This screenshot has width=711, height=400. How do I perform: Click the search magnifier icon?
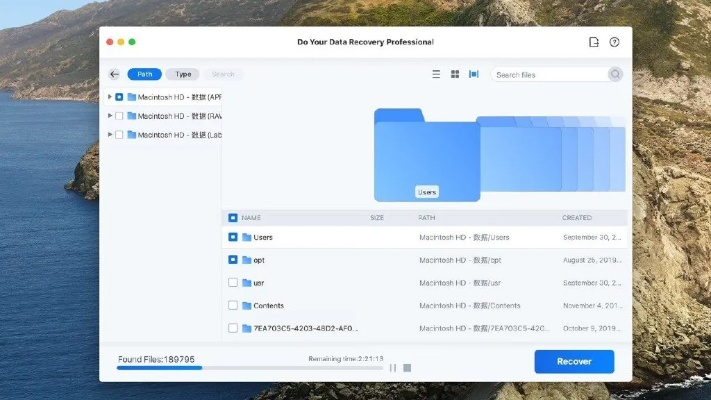(x=615, y=74)
